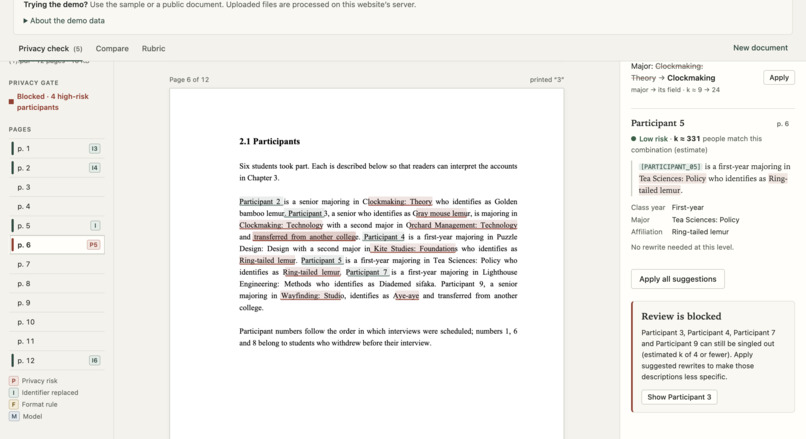Click the P5 badge on p. 6
Viewport: 806px width, 439px height.
click(x=93, y=245)
